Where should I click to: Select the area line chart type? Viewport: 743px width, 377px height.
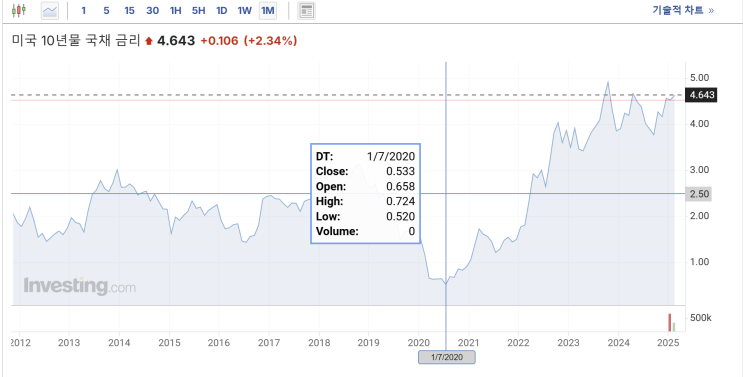50,10
